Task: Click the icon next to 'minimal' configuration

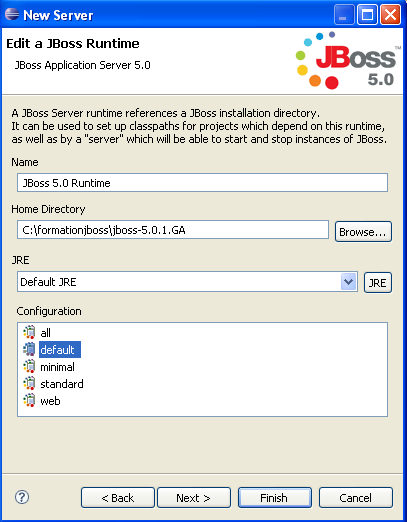Action: [x=29, y=366]
